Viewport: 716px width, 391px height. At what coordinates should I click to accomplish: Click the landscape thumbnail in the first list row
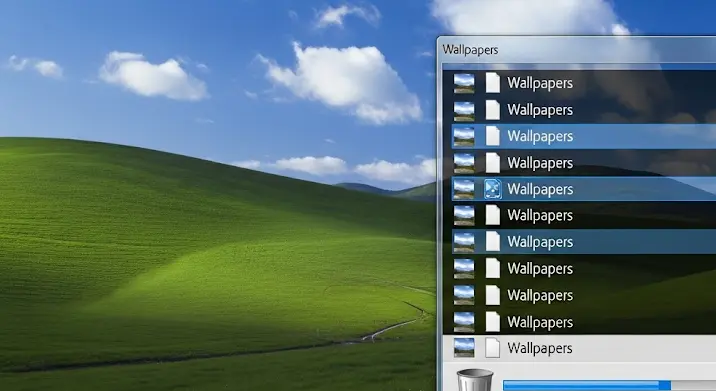pos(463,83)
